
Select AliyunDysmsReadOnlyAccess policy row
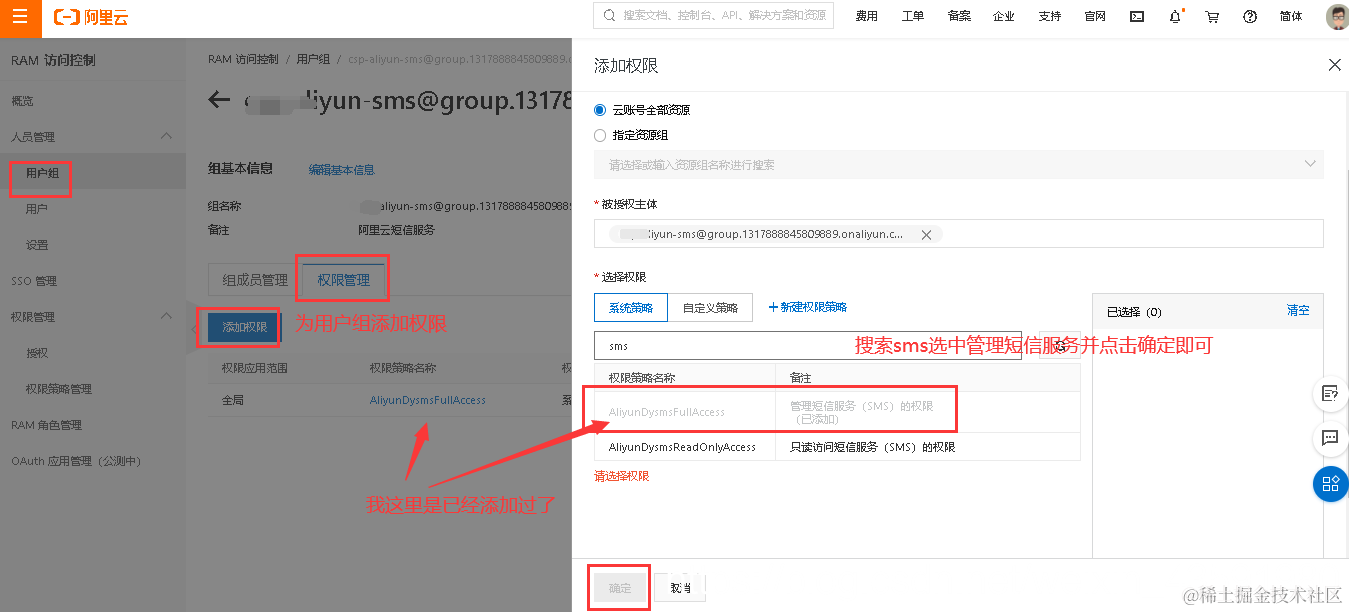coord(837,447)
